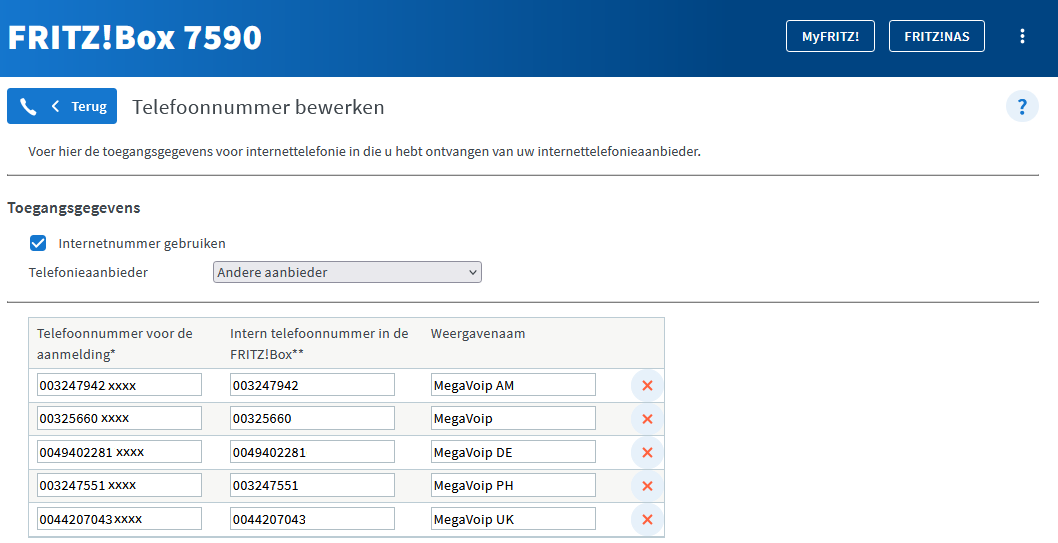The width and height of the screenshot is (1058, 543).
Task: Click internal number field 0044207043
Action: tap(312, 519)
